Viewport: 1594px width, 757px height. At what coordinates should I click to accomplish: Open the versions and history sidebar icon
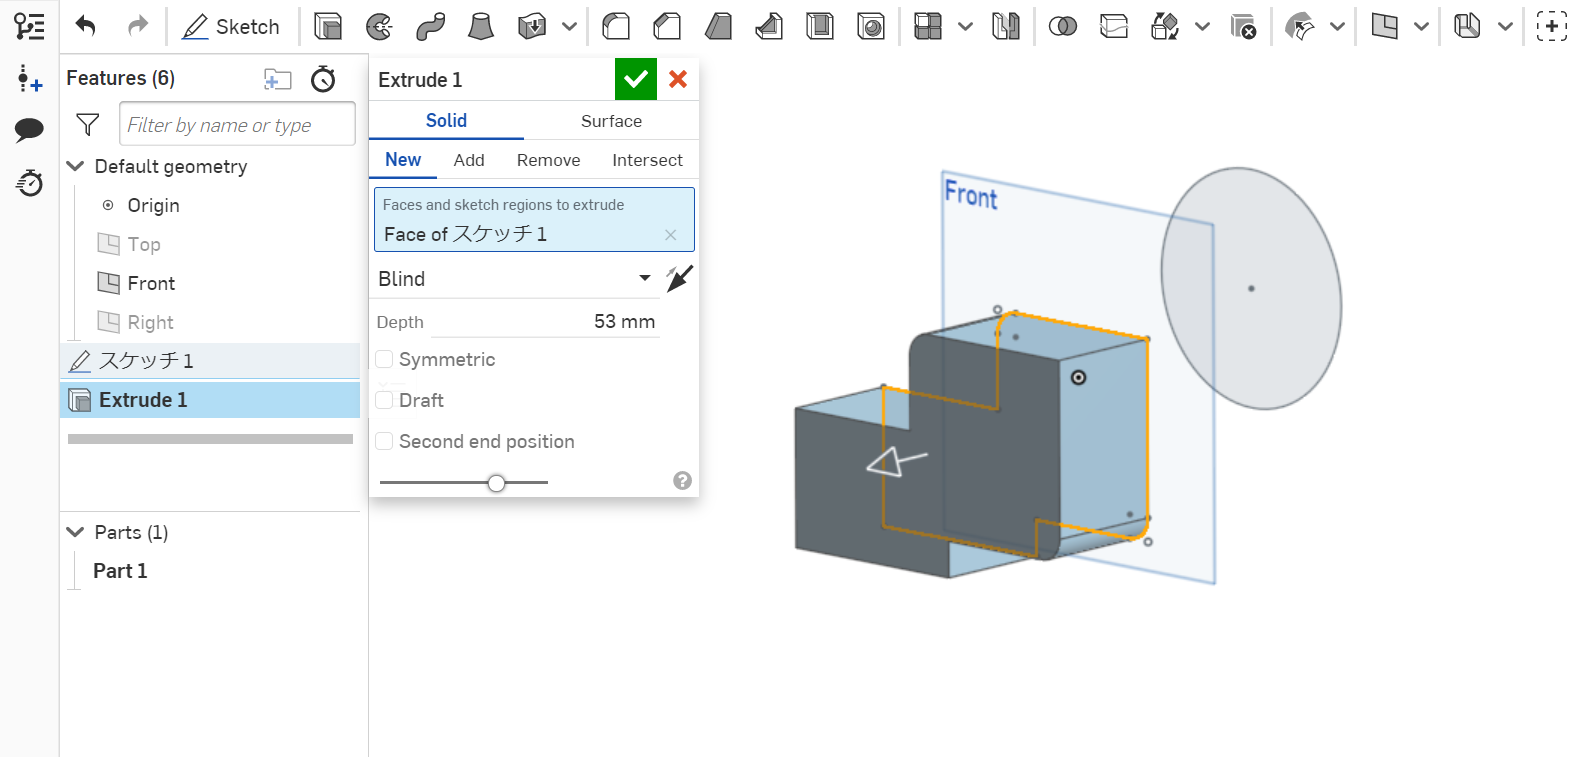(x=29, y=182)
